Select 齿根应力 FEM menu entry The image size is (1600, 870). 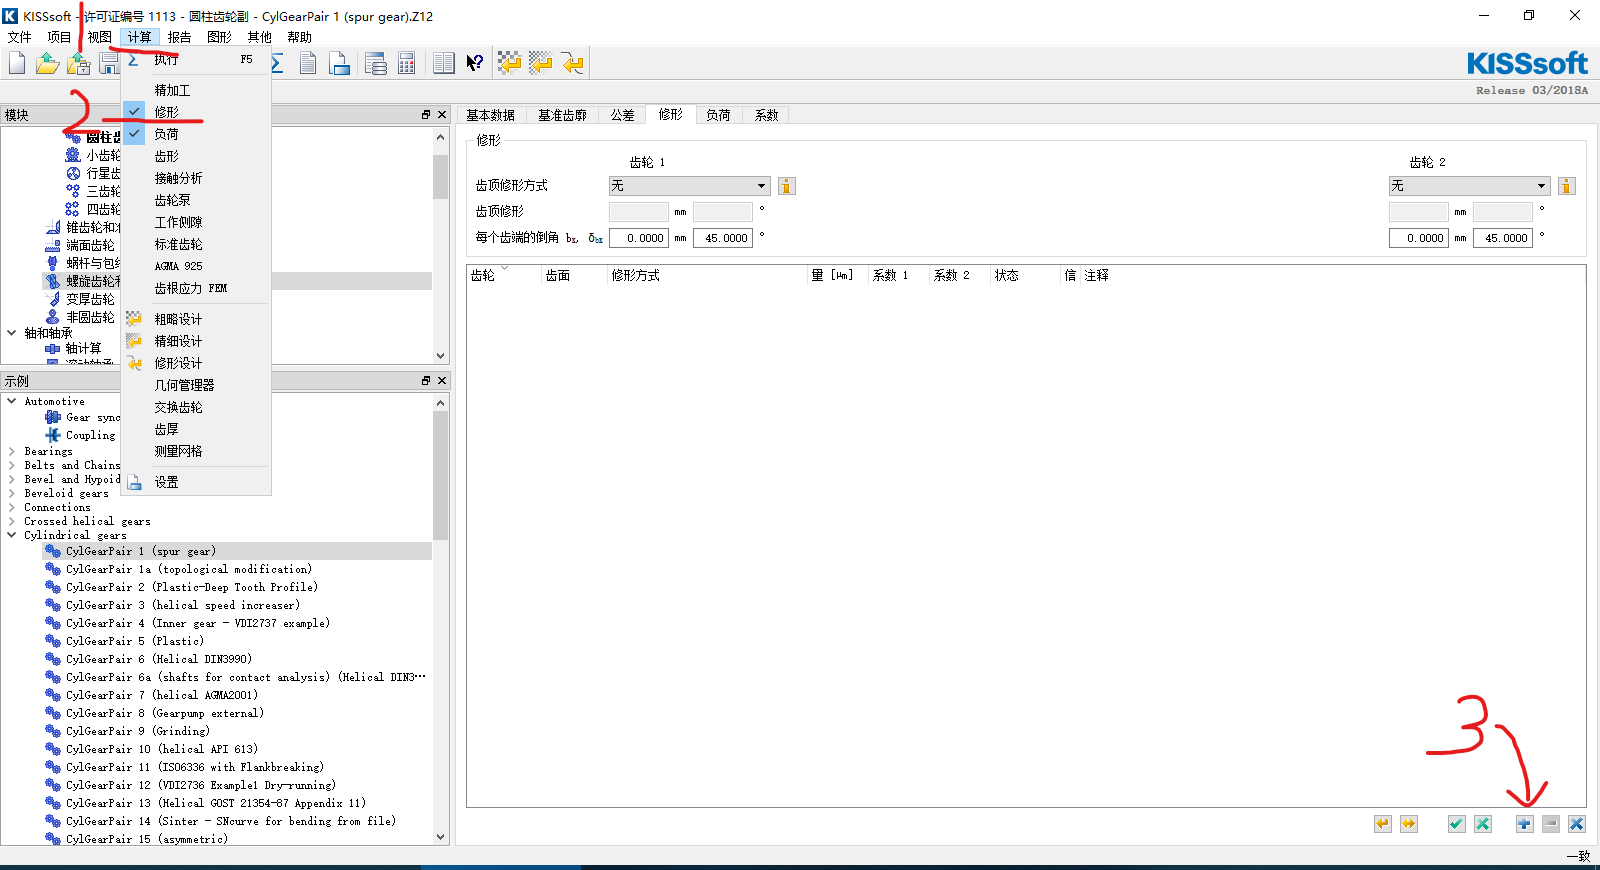pos(196,288)
